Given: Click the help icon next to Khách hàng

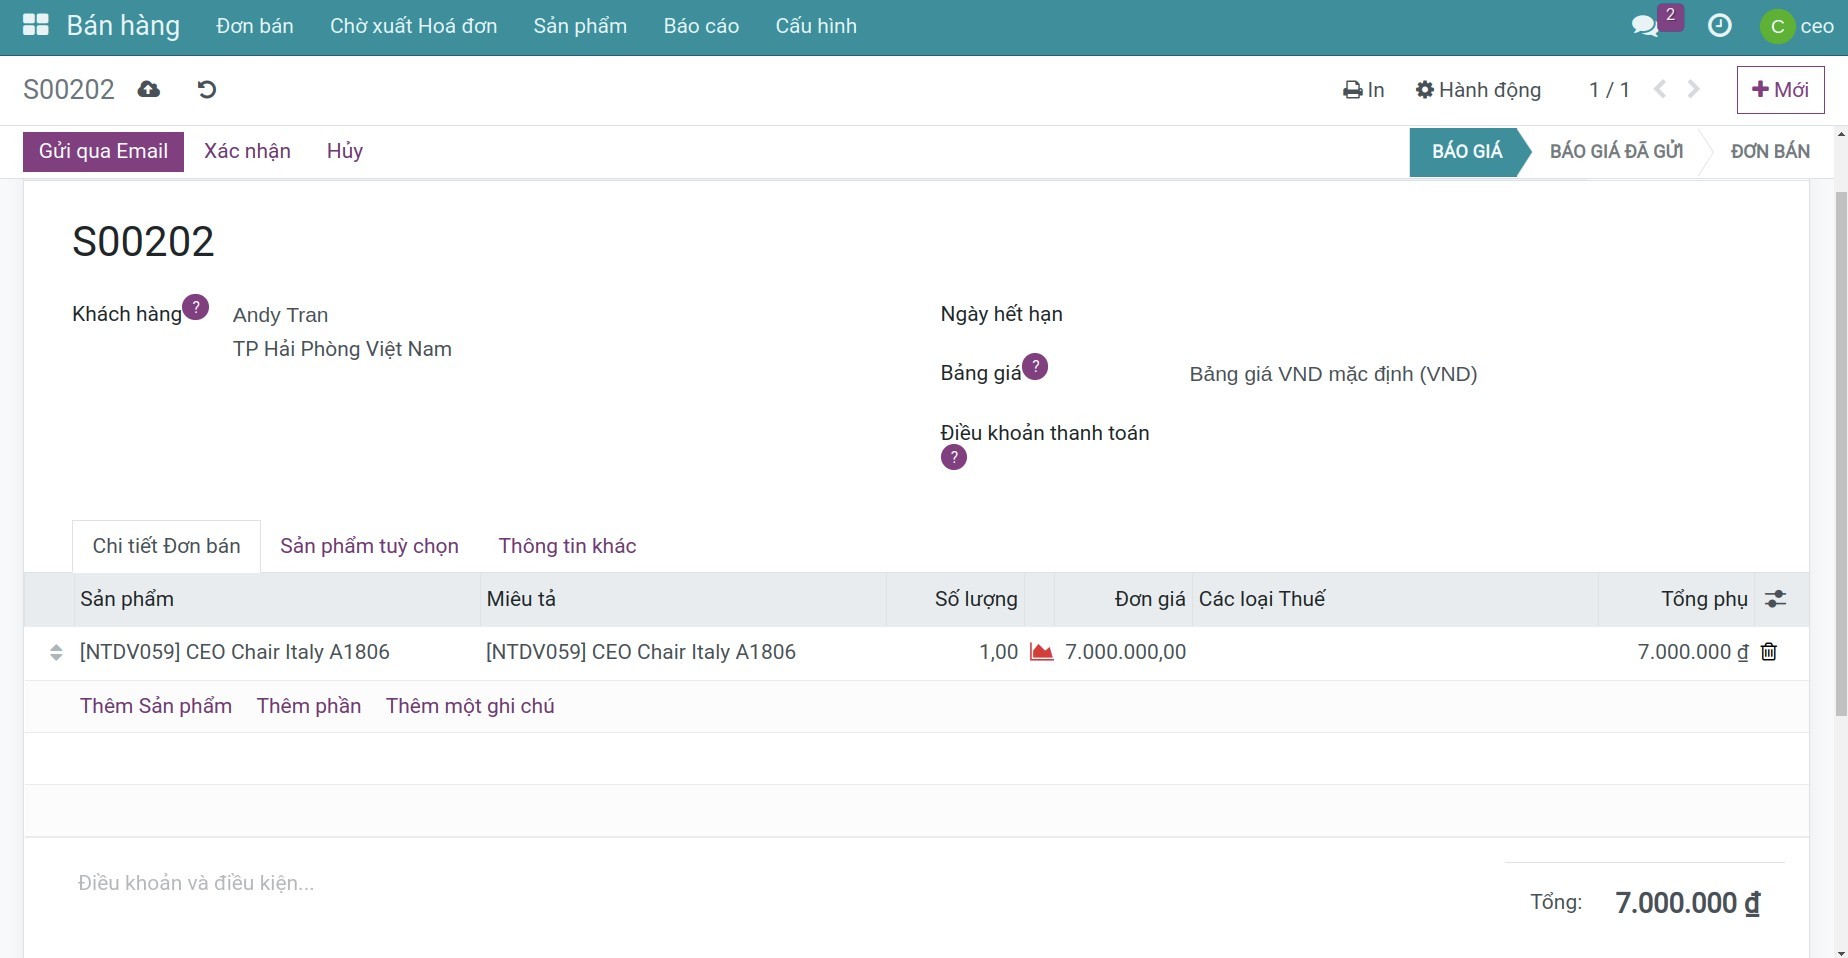Looking at the screenshot, I should point(196,307).
